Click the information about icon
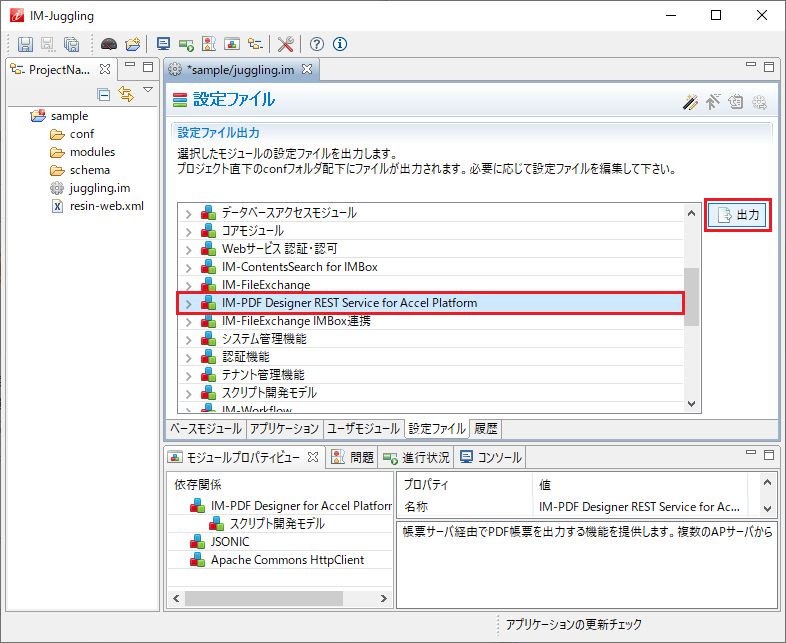Screen dimensions: 786x643 (340, 44)
